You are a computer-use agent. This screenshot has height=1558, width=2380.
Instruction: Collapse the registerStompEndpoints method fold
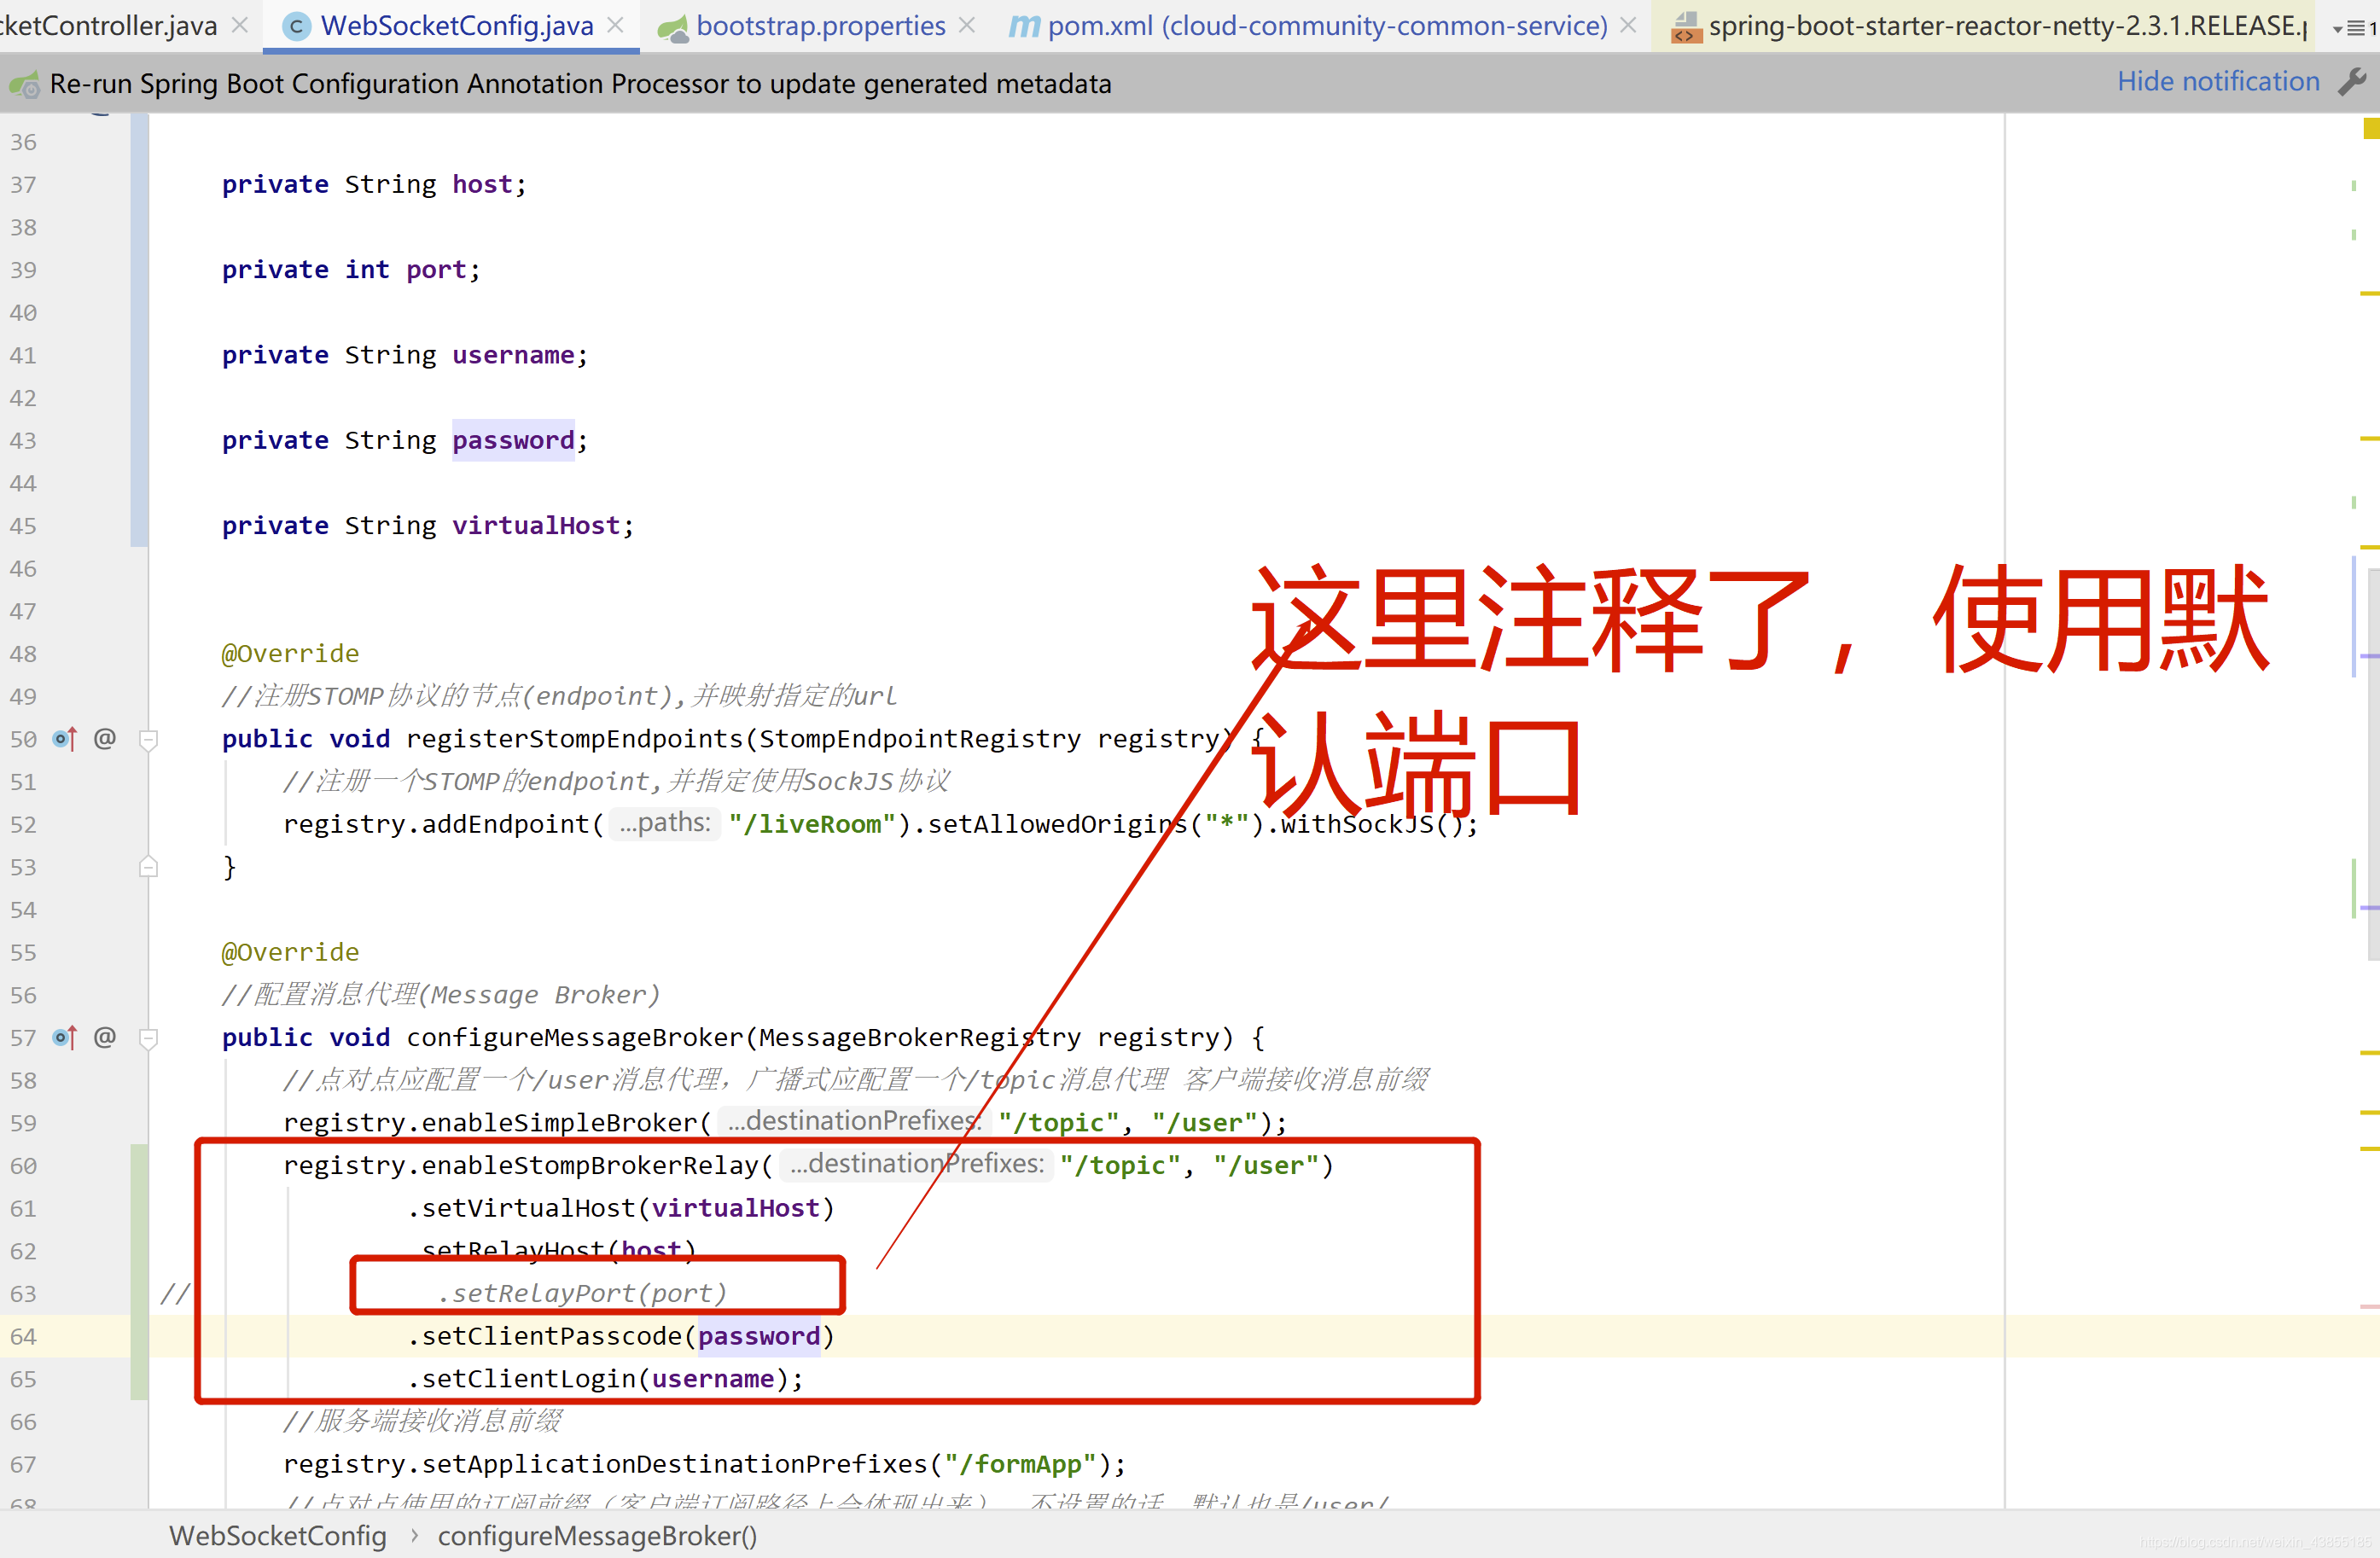click(148, 740)
